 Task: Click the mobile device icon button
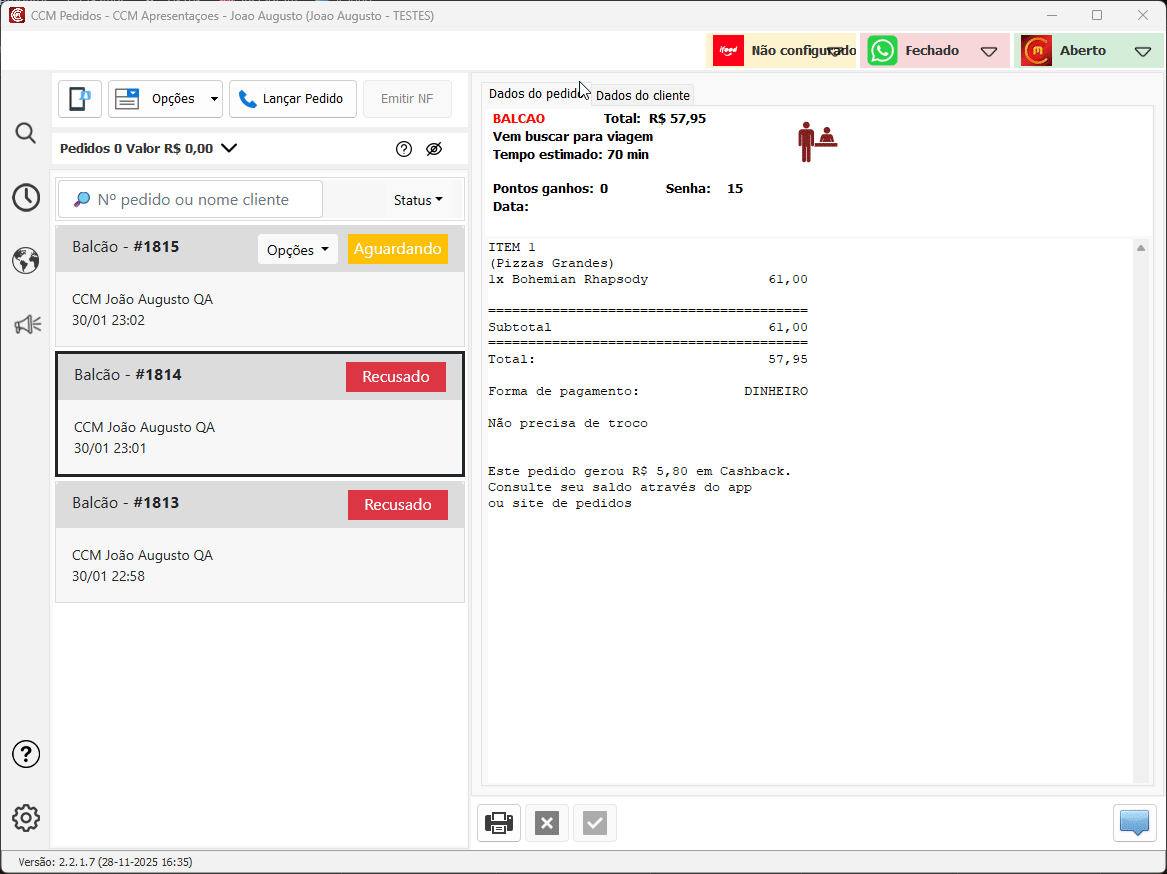click(79, 99)
